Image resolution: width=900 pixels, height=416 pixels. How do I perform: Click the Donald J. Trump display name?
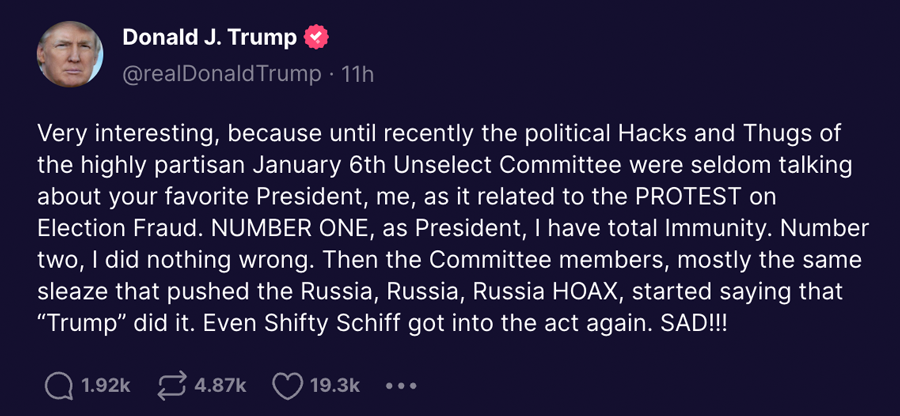pos(210,38)
